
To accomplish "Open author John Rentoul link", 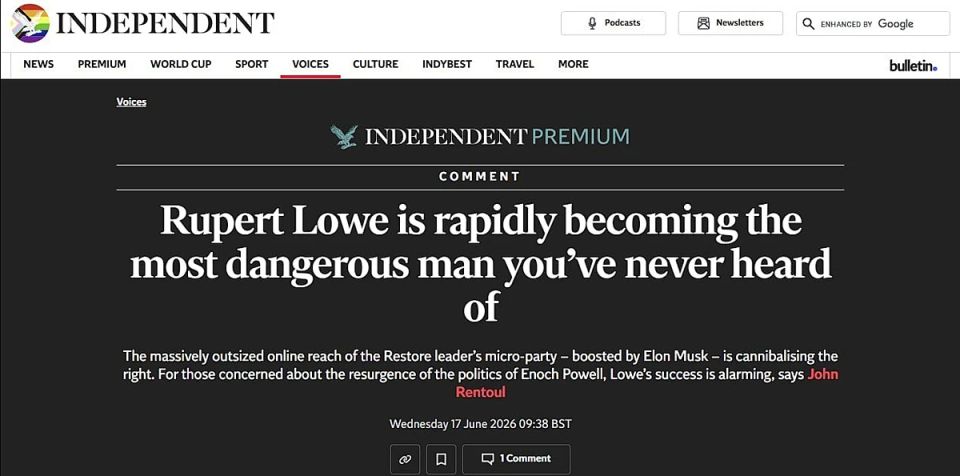I will pos(647,383).
